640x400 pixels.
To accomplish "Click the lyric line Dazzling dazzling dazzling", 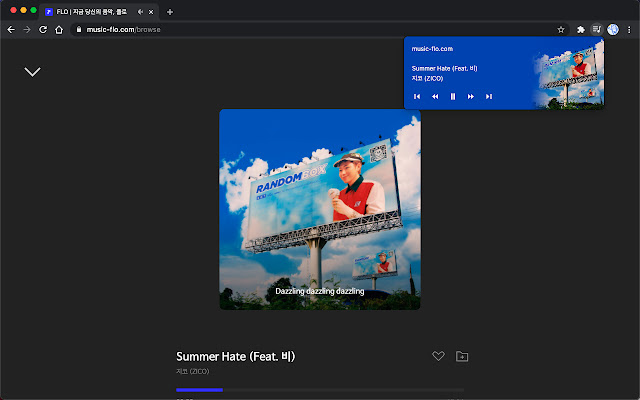I will (x=320, y=291).
